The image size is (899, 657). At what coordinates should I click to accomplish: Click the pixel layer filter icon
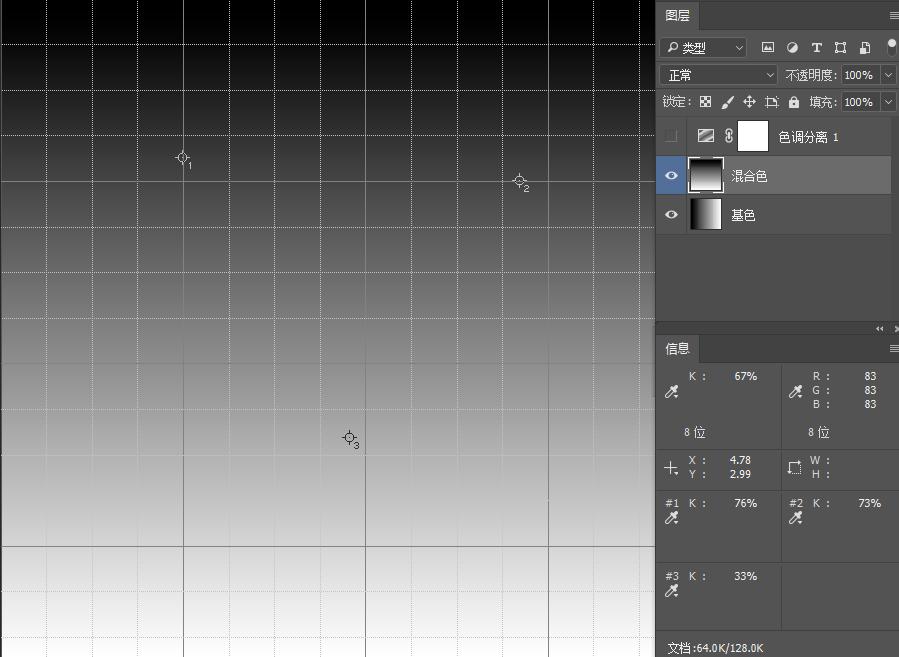coord(768,47)
